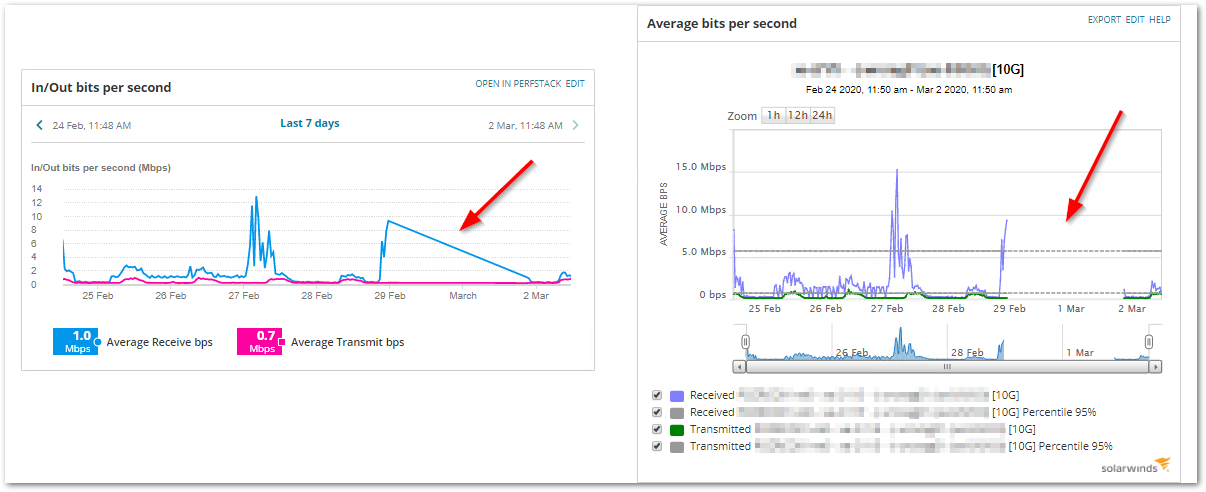Click the green Transmitted legend swatch
Screen dimensions: 1206x492
click(x=677, y=430)
